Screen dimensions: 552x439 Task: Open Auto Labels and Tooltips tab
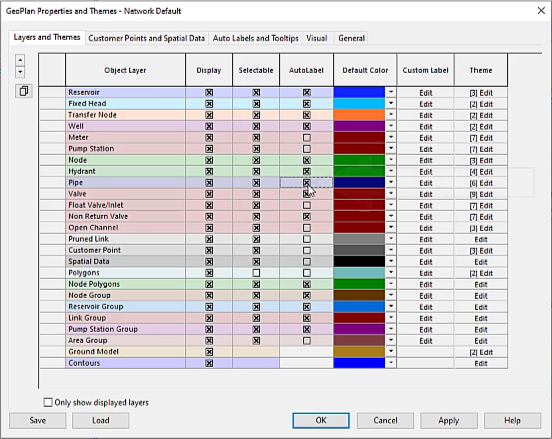[256, 38]
